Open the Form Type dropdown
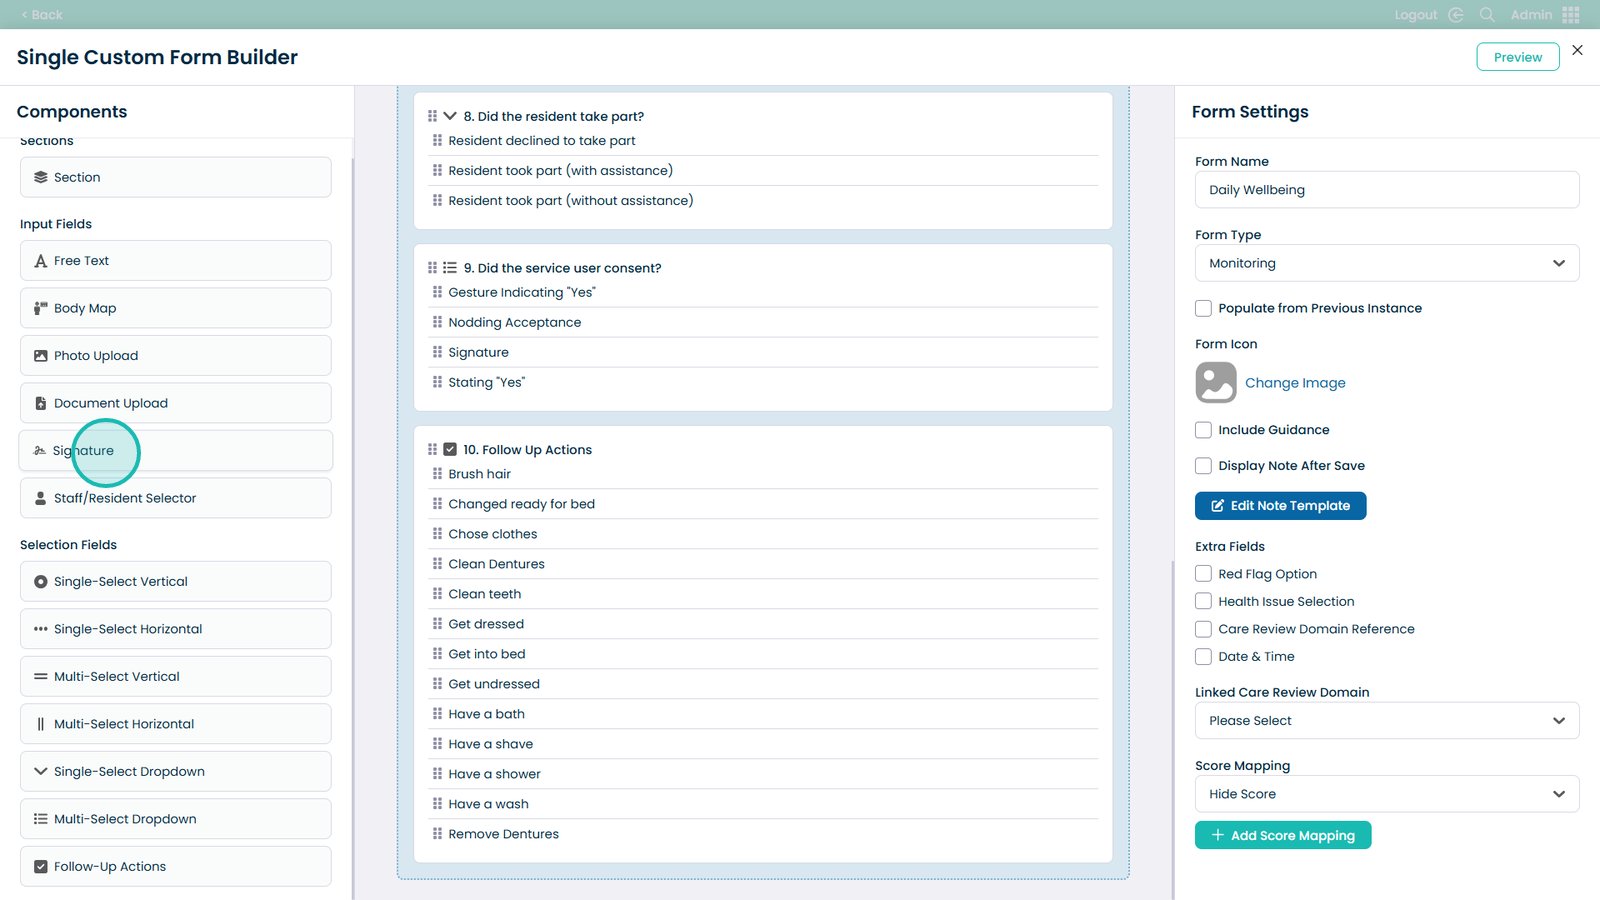 pos(1387,263)
